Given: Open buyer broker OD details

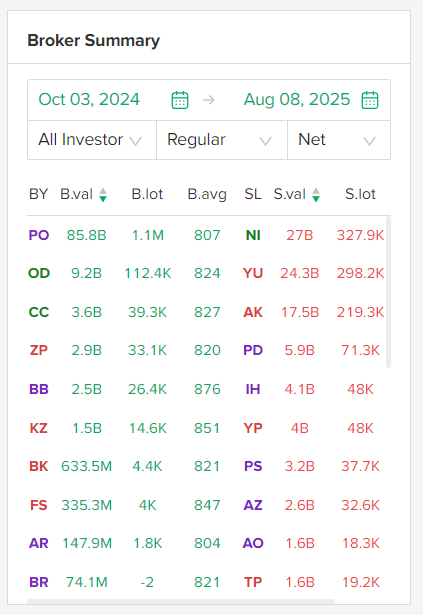Looking at the screenshot, I should point(39,273).
